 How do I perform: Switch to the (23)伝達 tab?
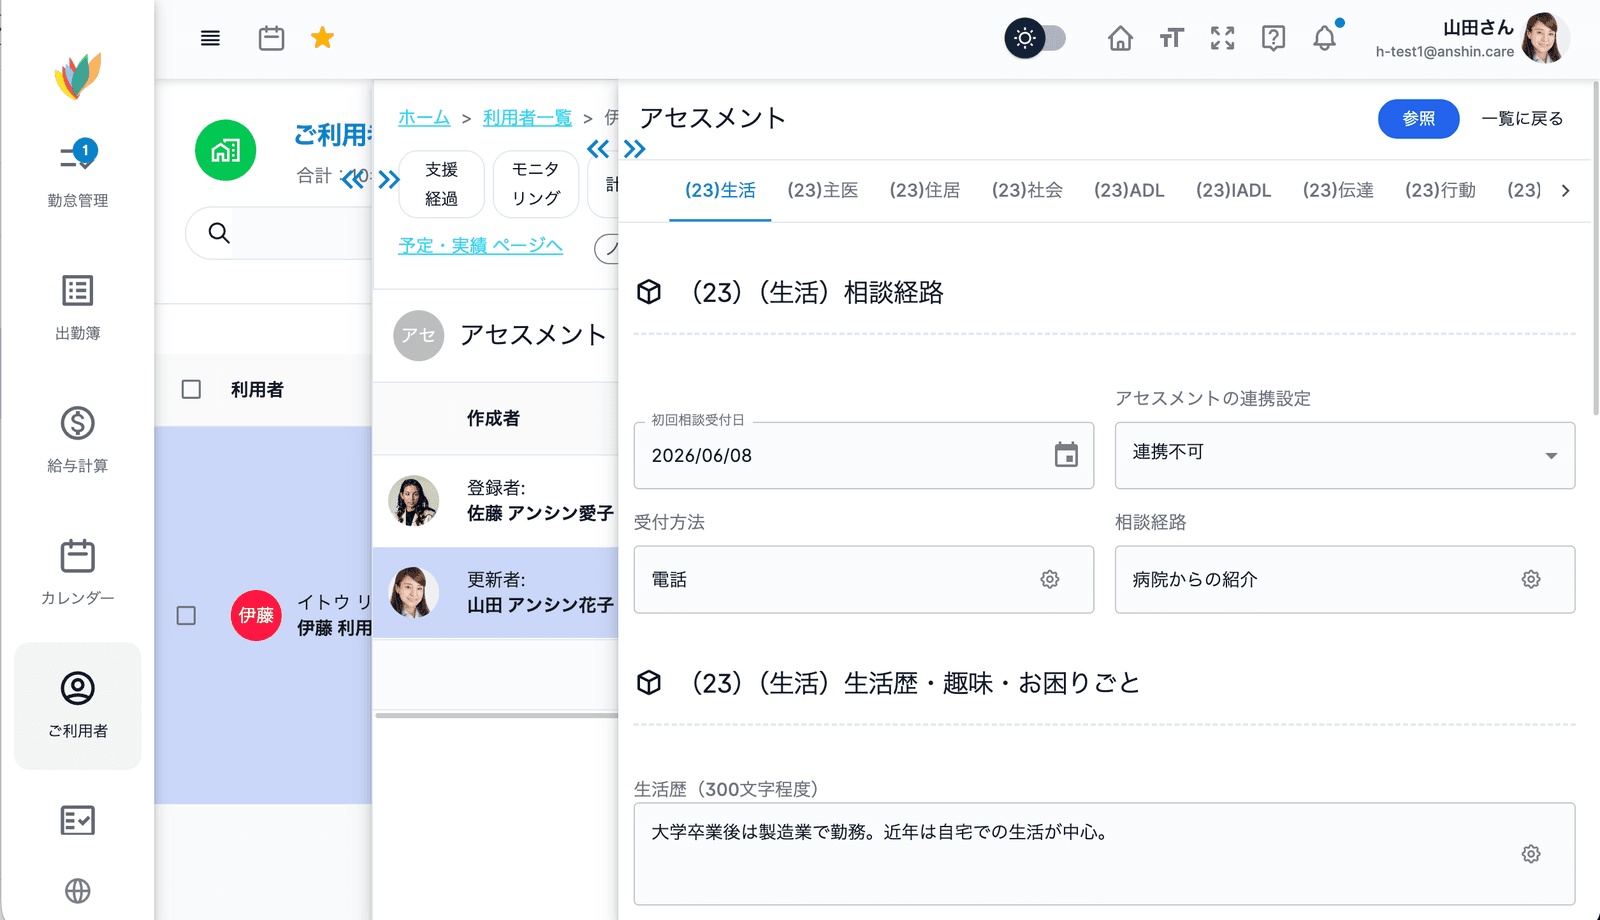click(x=1338, y=190)
